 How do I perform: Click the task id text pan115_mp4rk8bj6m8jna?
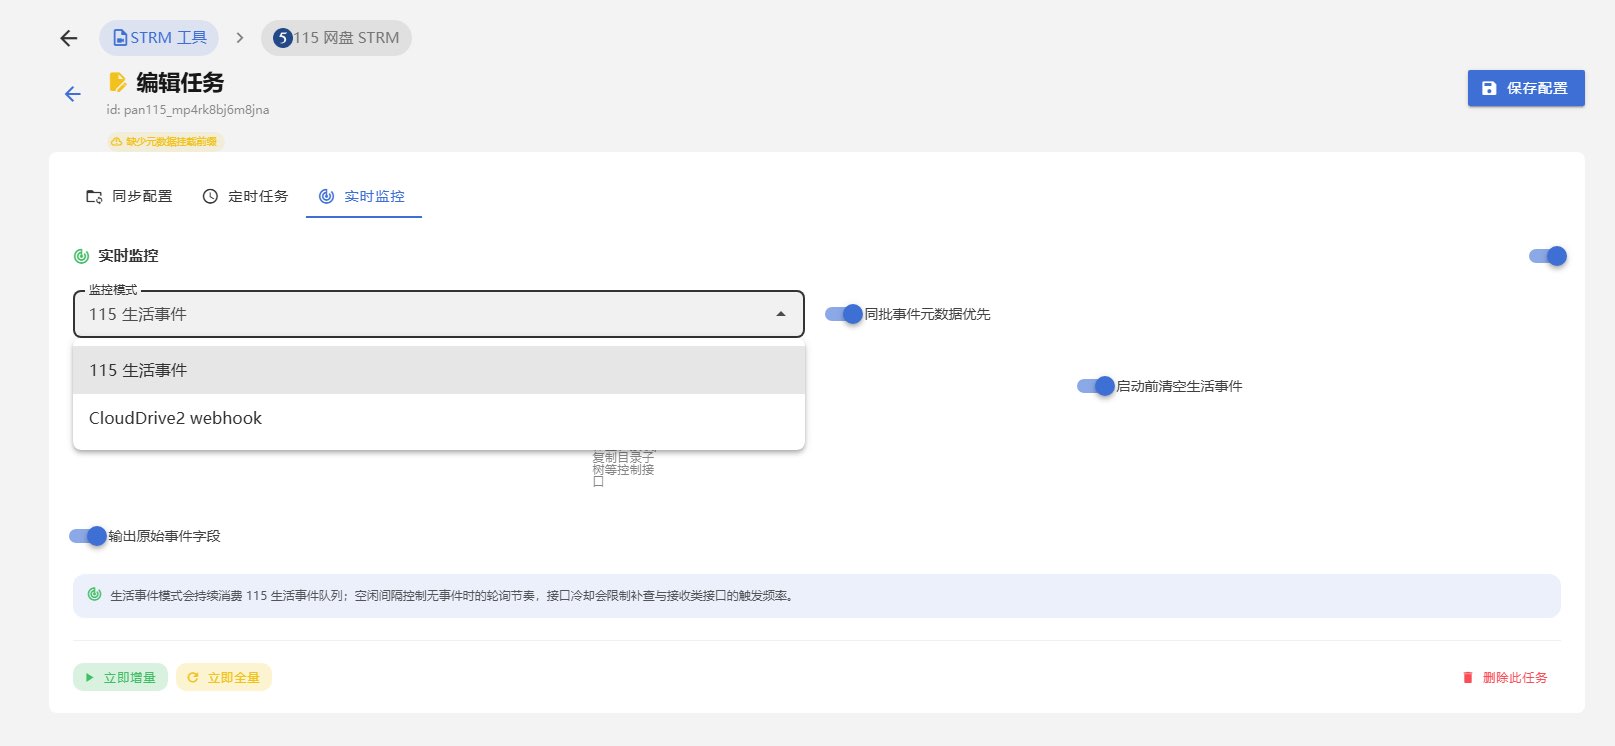[188, 110]
